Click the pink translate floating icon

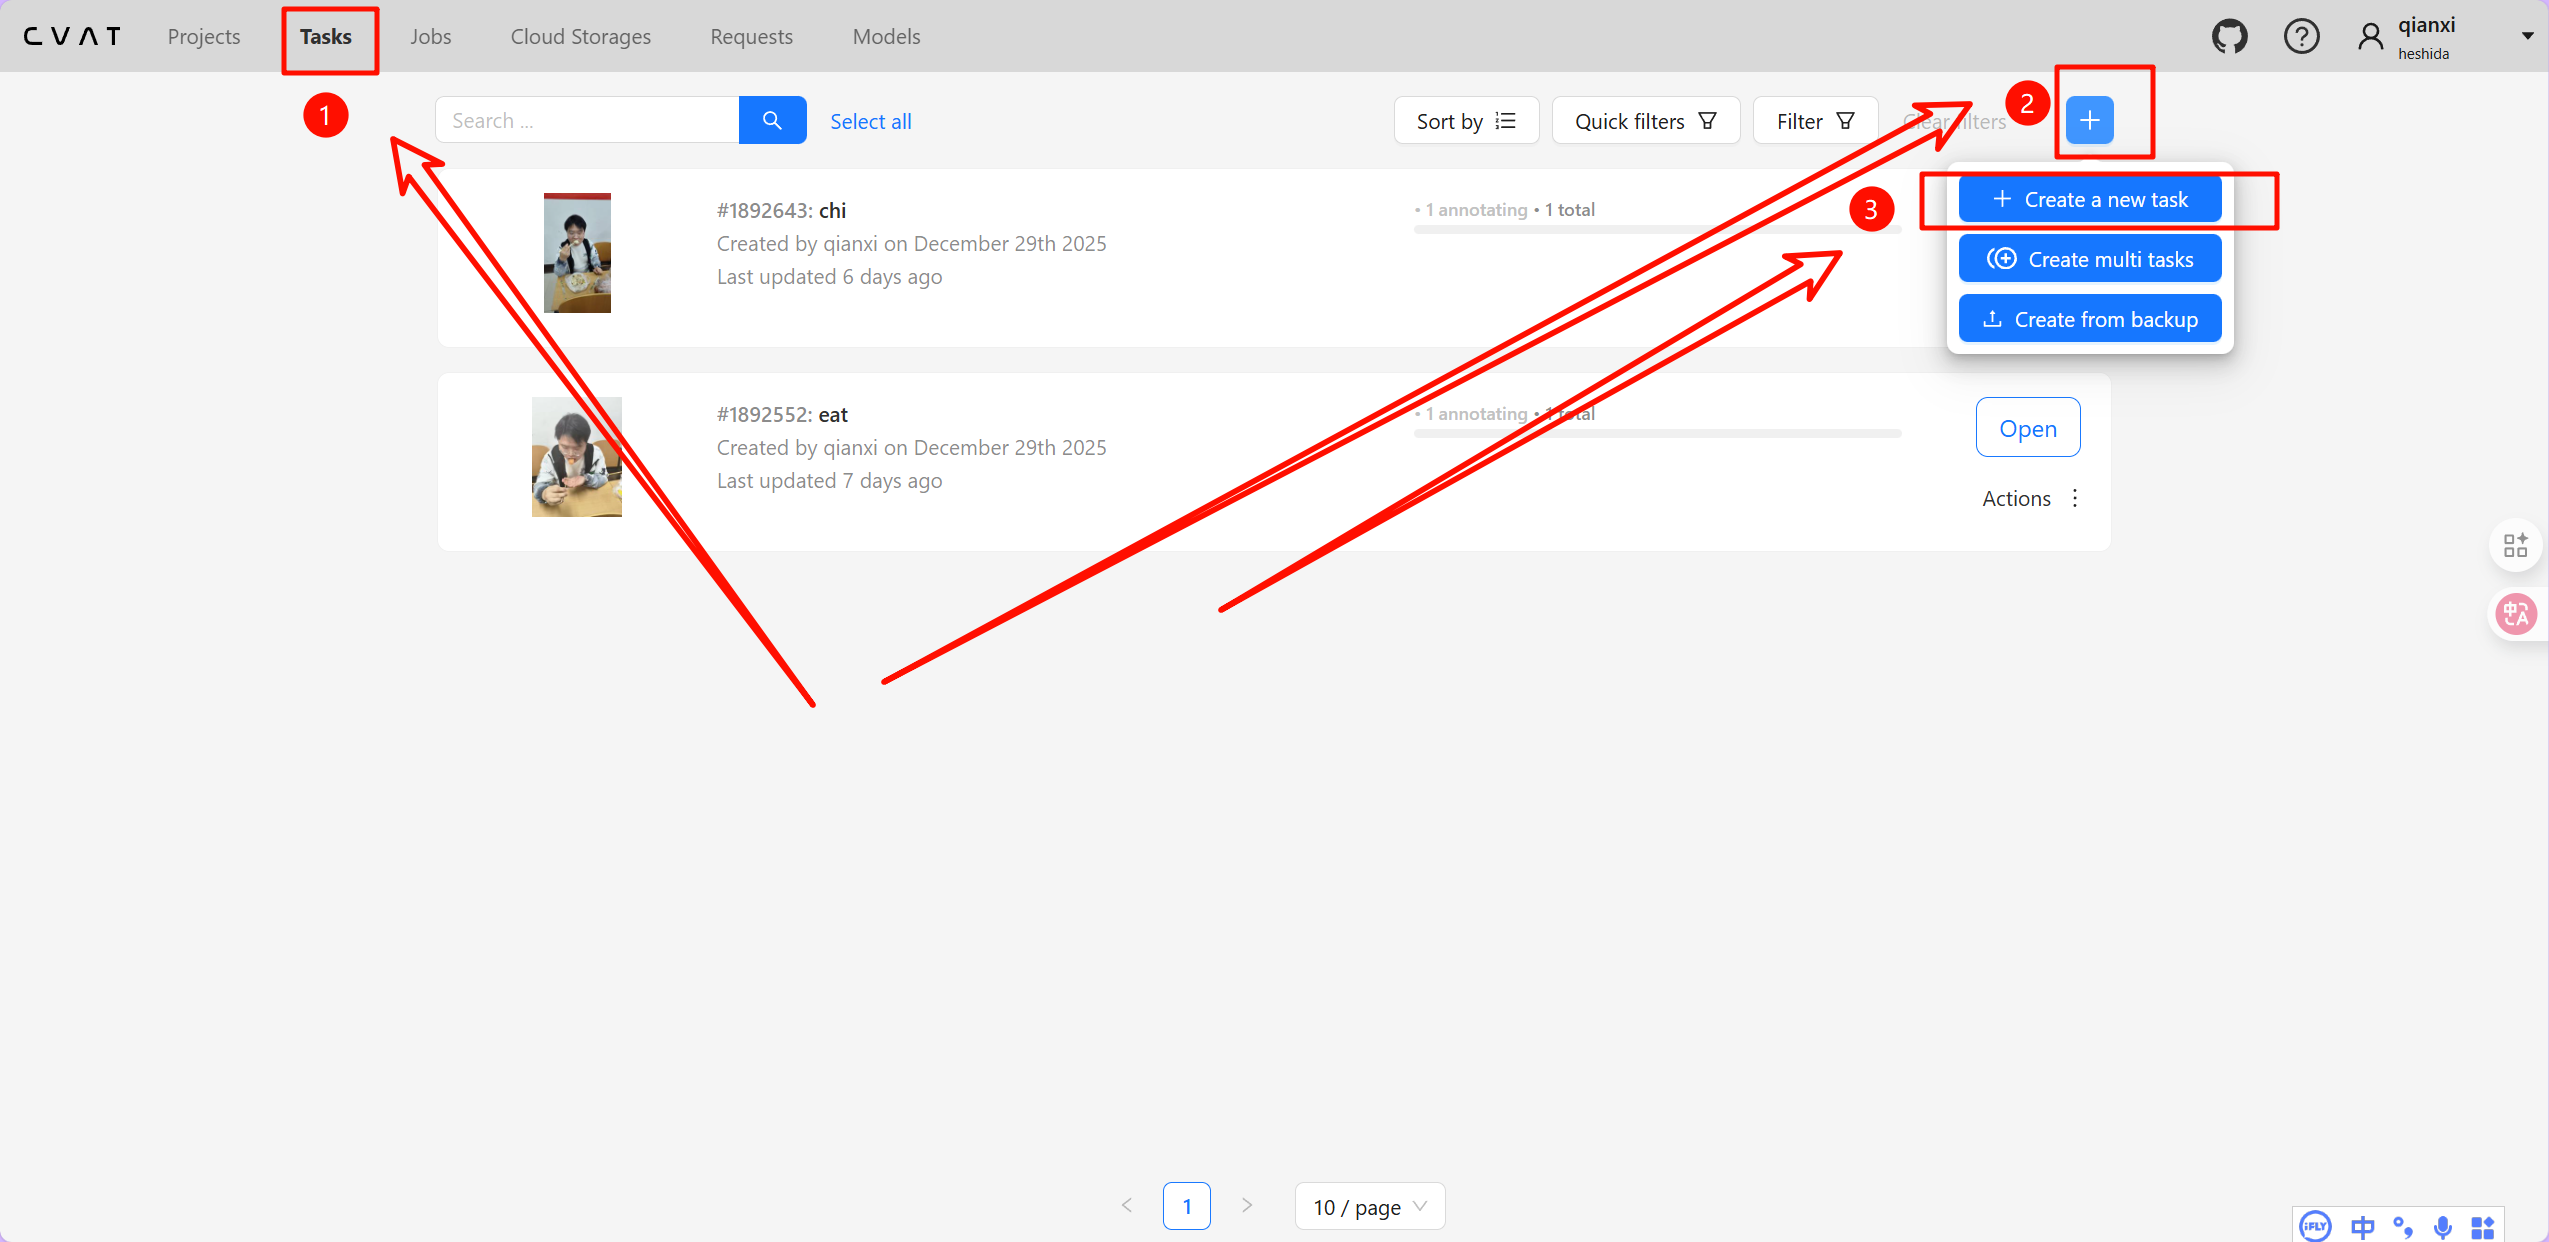point(2515,614)
